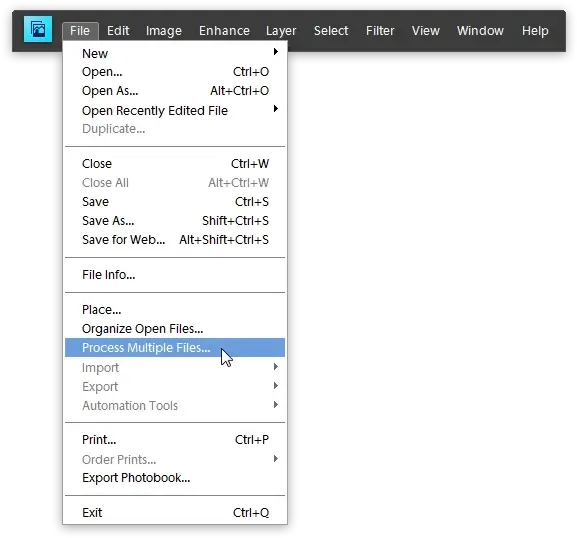Expand the Import submenu
The width and height of the screenshot is (577, 538).
click(x=175, y=367)
